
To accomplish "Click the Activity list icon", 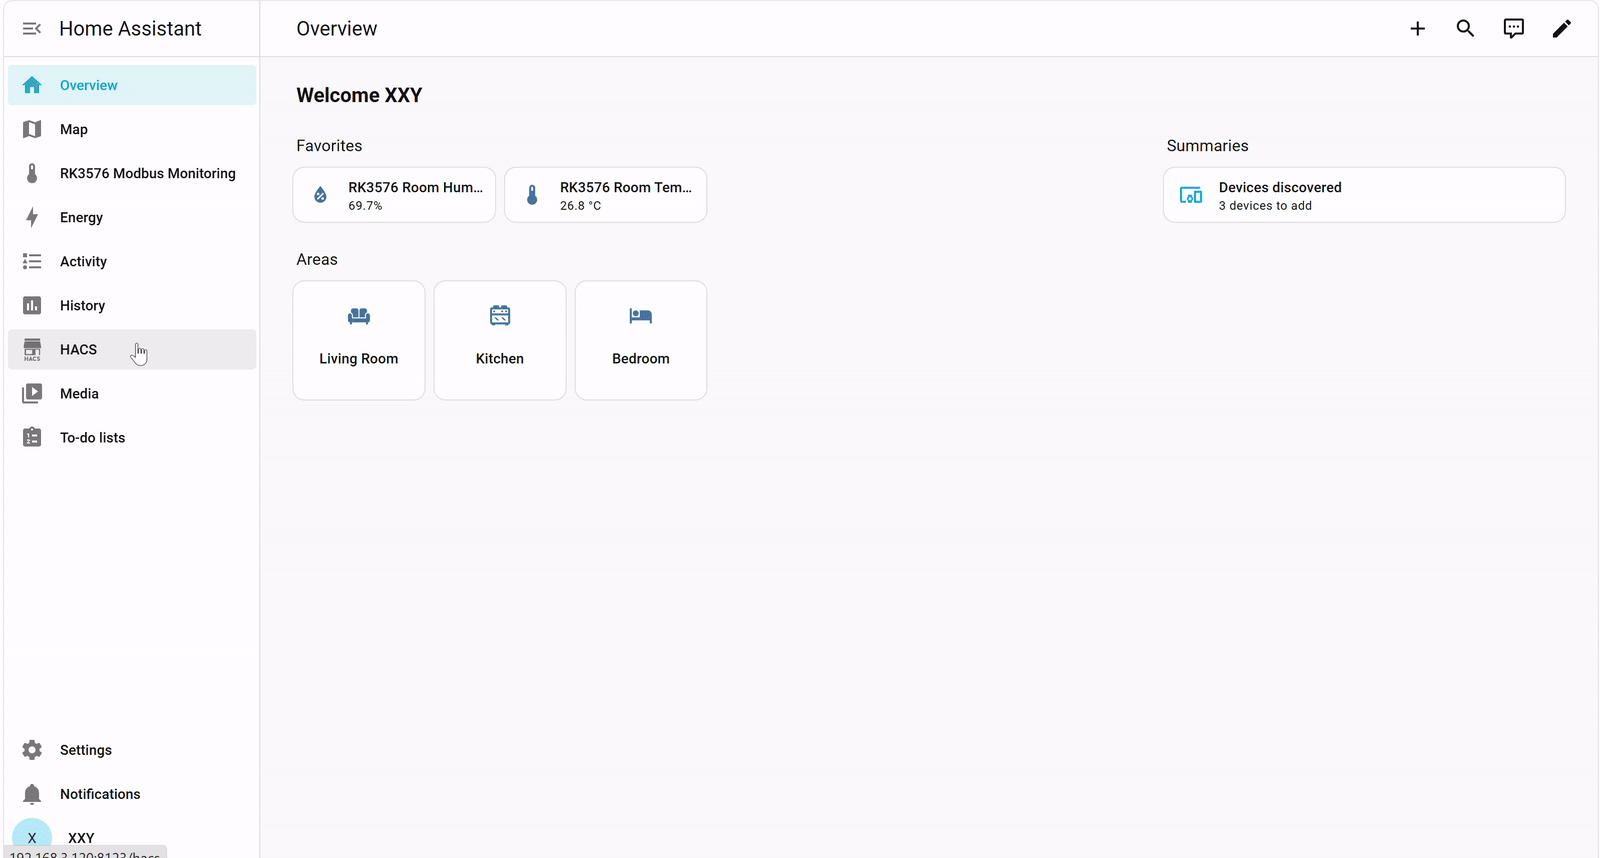I will [x=32, y=261].
